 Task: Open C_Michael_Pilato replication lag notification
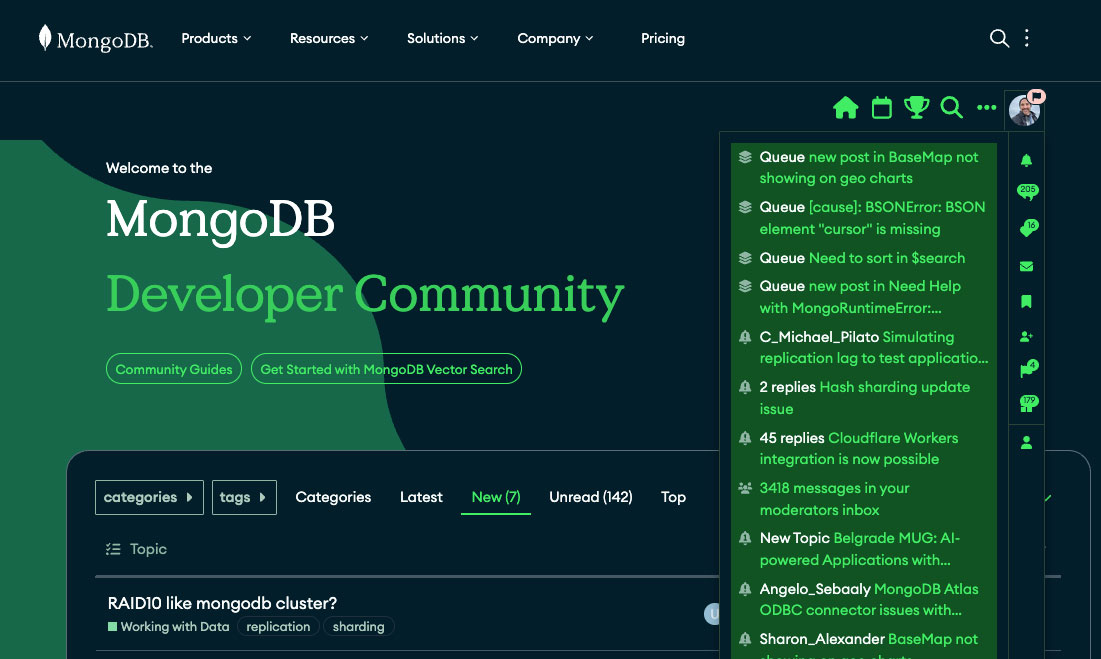864,347
